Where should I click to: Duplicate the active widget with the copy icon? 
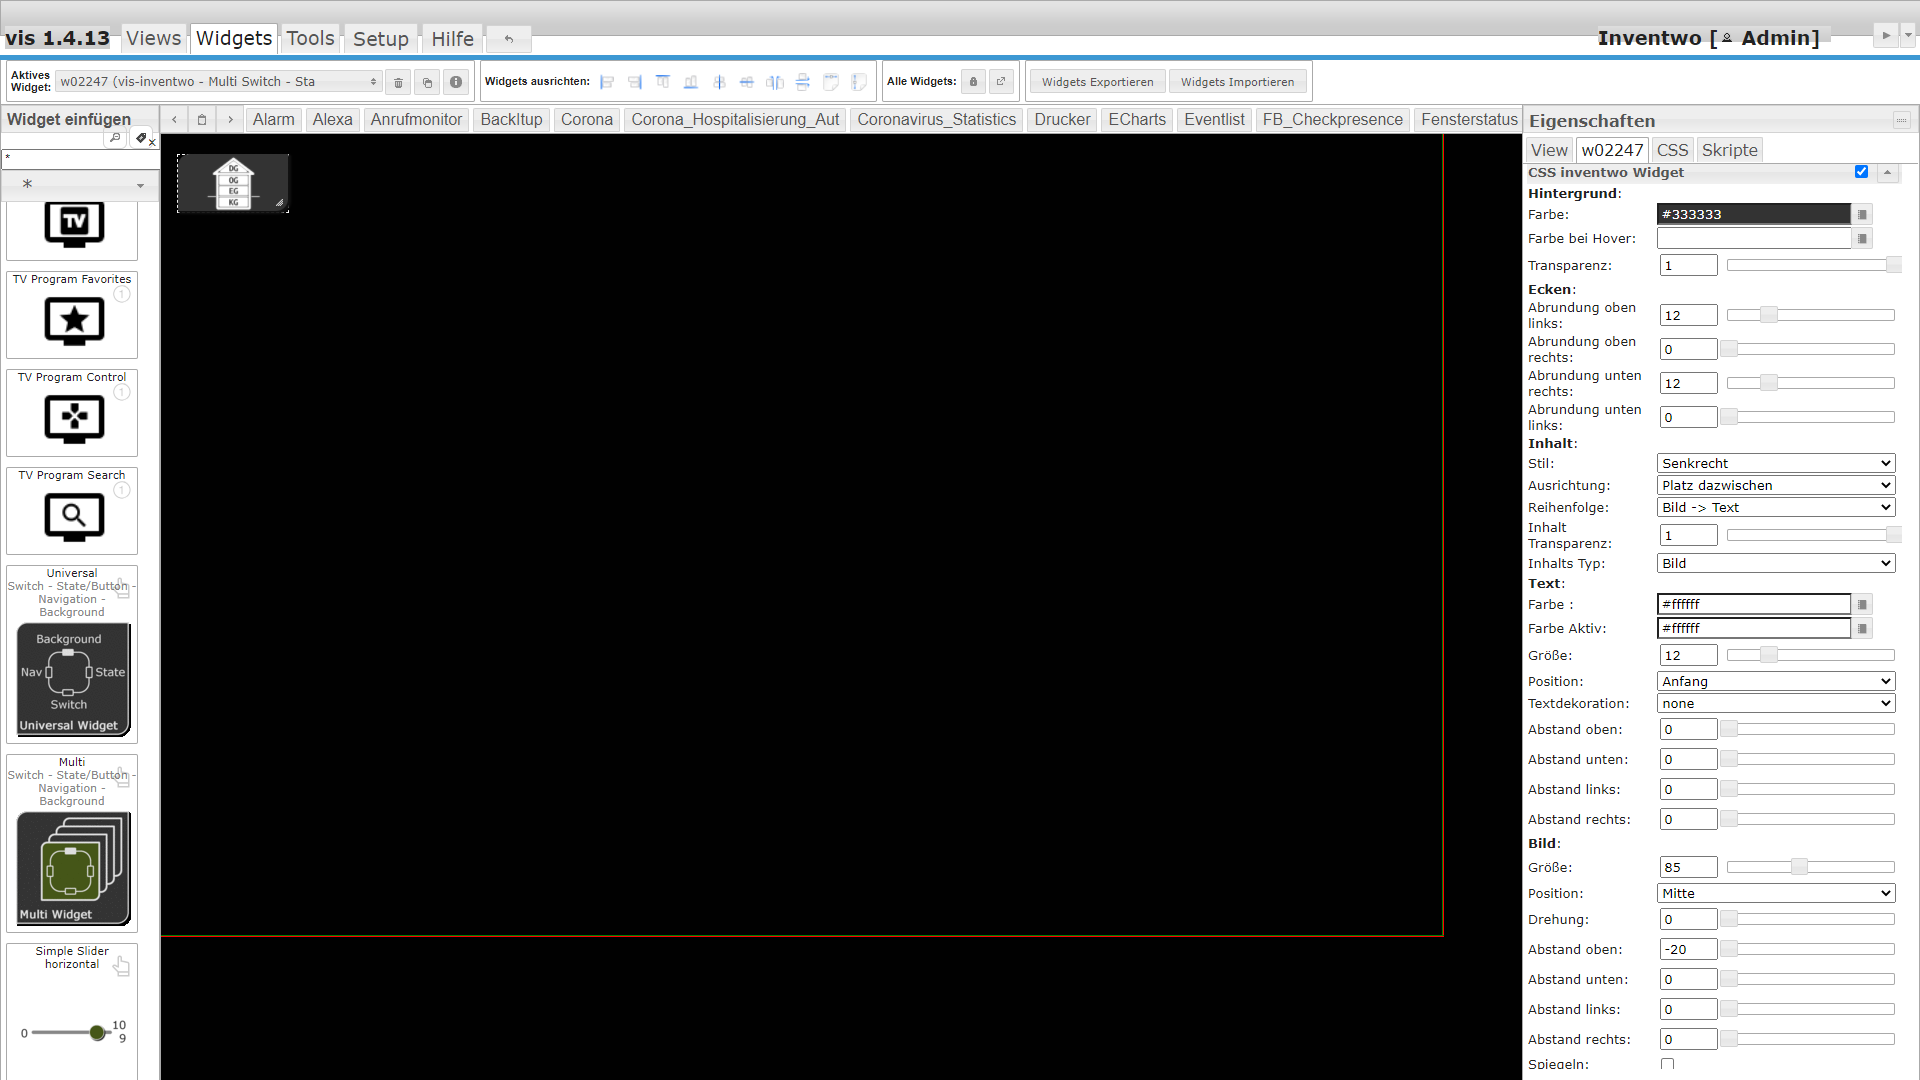[x=427, y=82]
